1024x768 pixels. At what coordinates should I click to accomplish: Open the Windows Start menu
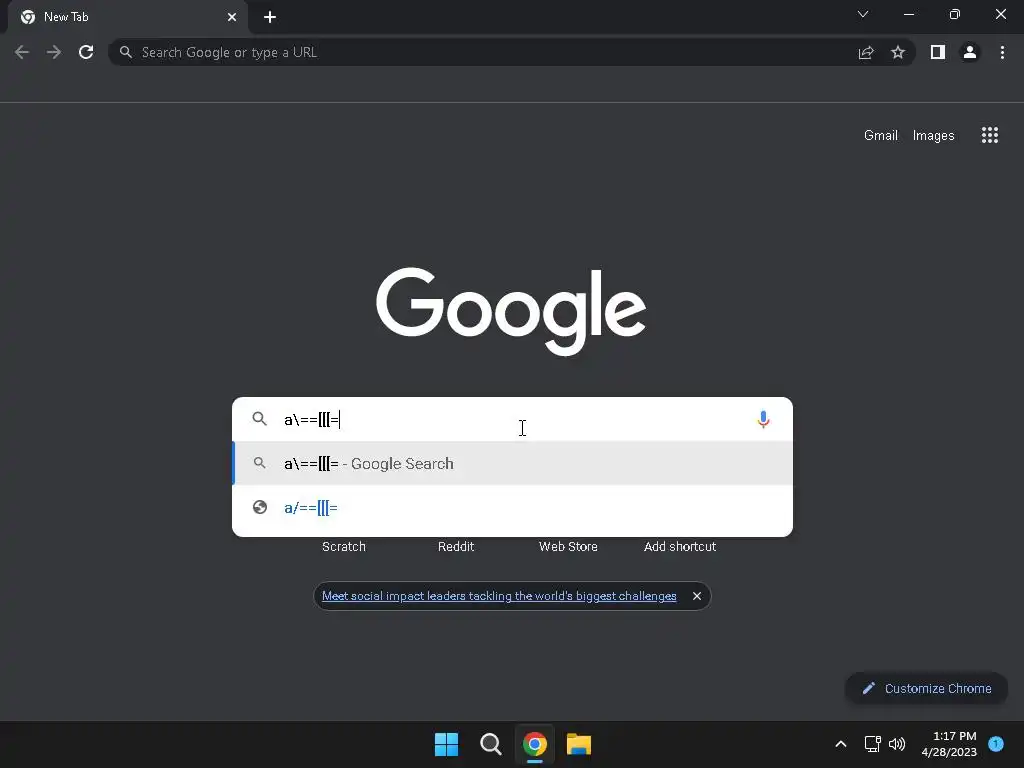click(447, 744)
